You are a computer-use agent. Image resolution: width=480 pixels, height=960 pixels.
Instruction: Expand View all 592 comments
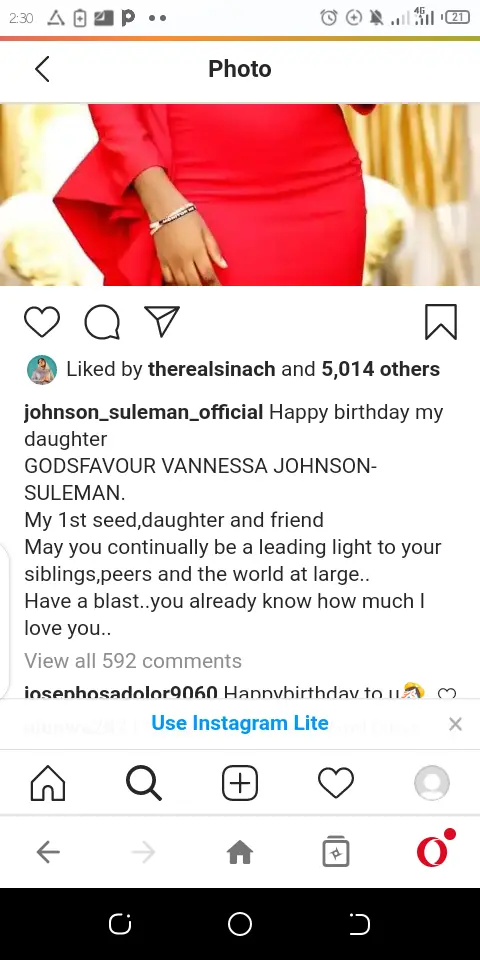(133, 661)
